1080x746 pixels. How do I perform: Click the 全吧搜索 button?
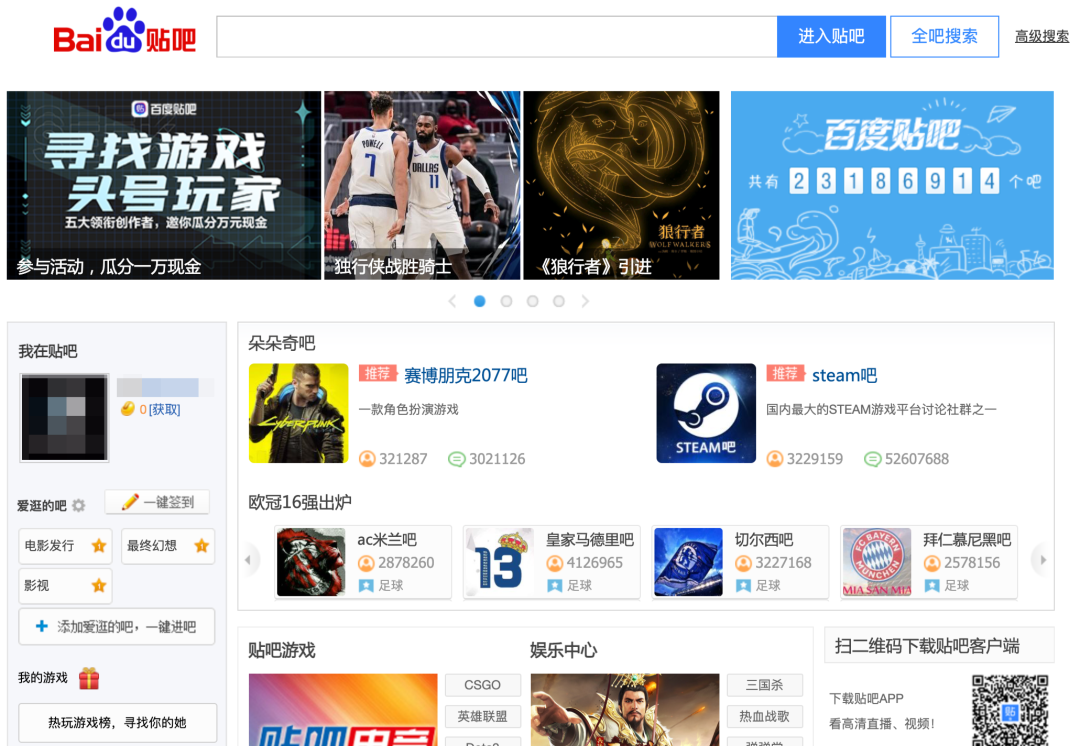(x=944, y=37)
